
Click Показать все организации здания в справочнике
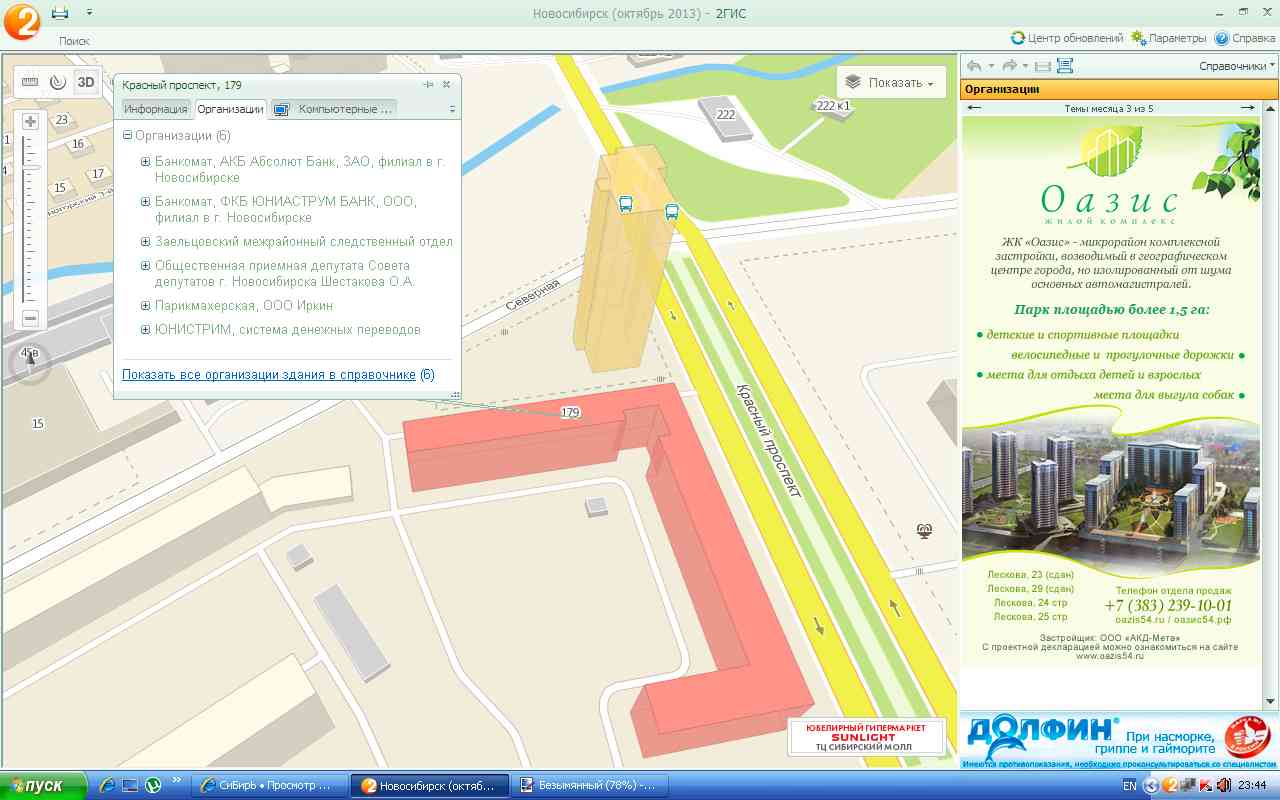coord(269,375)
